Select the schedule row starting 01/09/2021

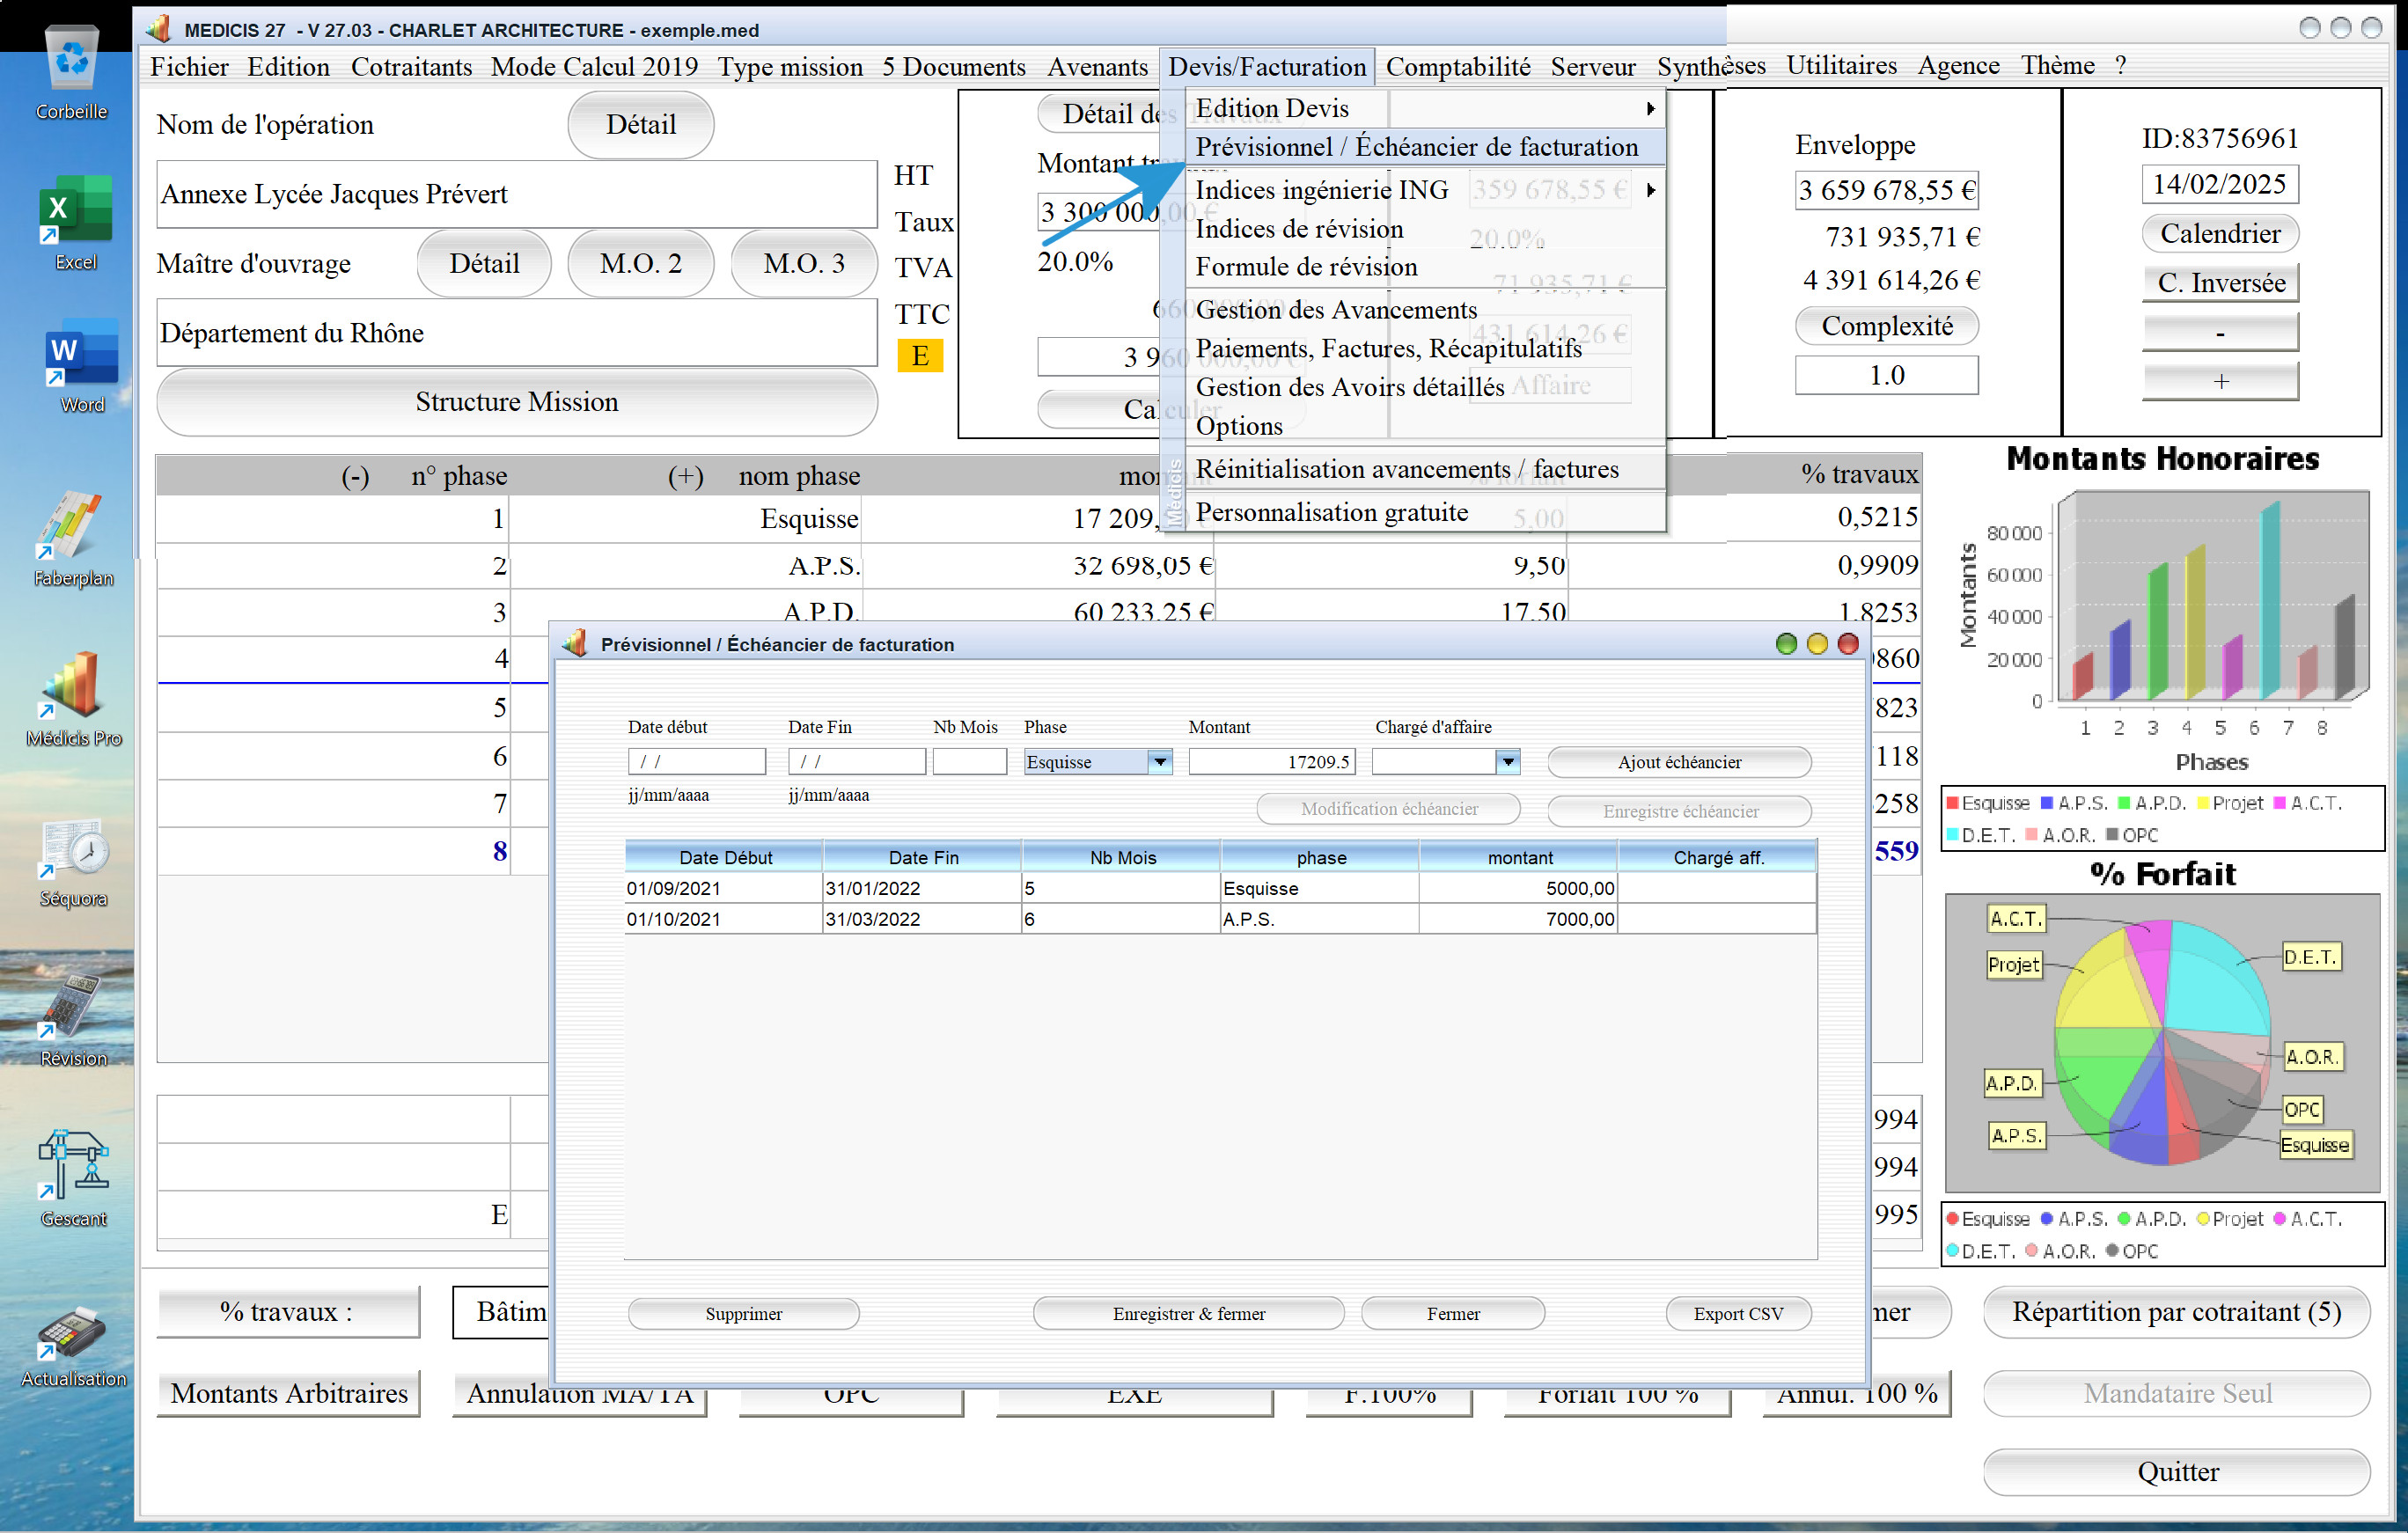coord(1220,888)
